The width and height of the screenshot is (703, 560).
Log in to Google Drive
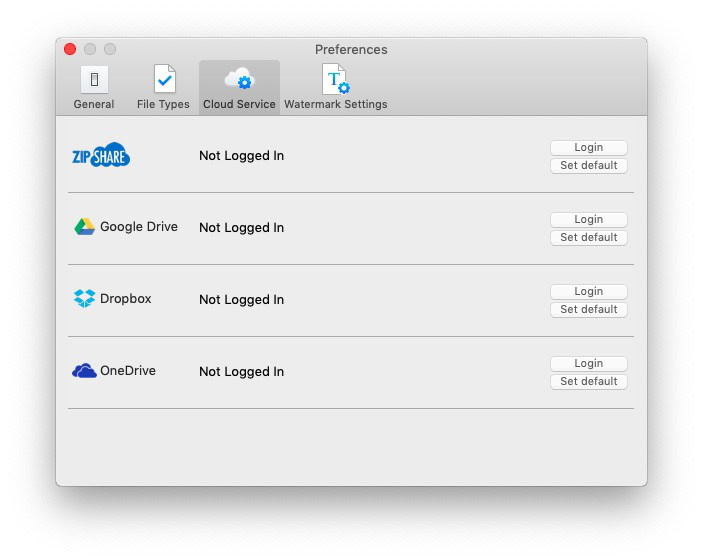point(589,220)
